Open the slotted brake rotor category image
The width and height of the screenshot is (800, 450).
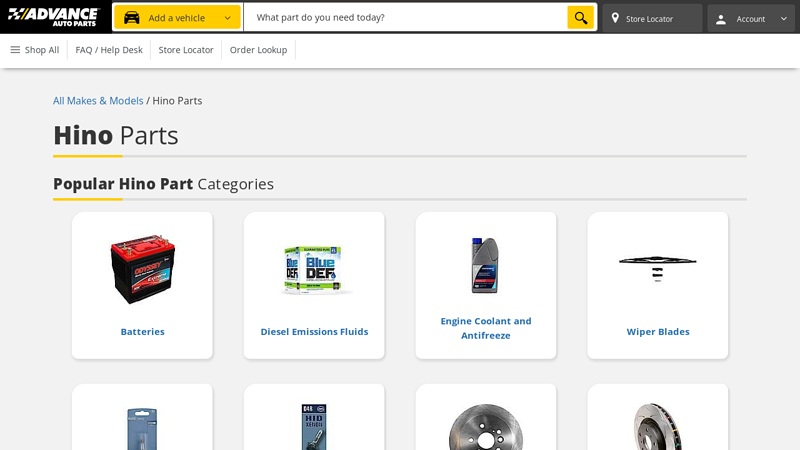point(658,428)
